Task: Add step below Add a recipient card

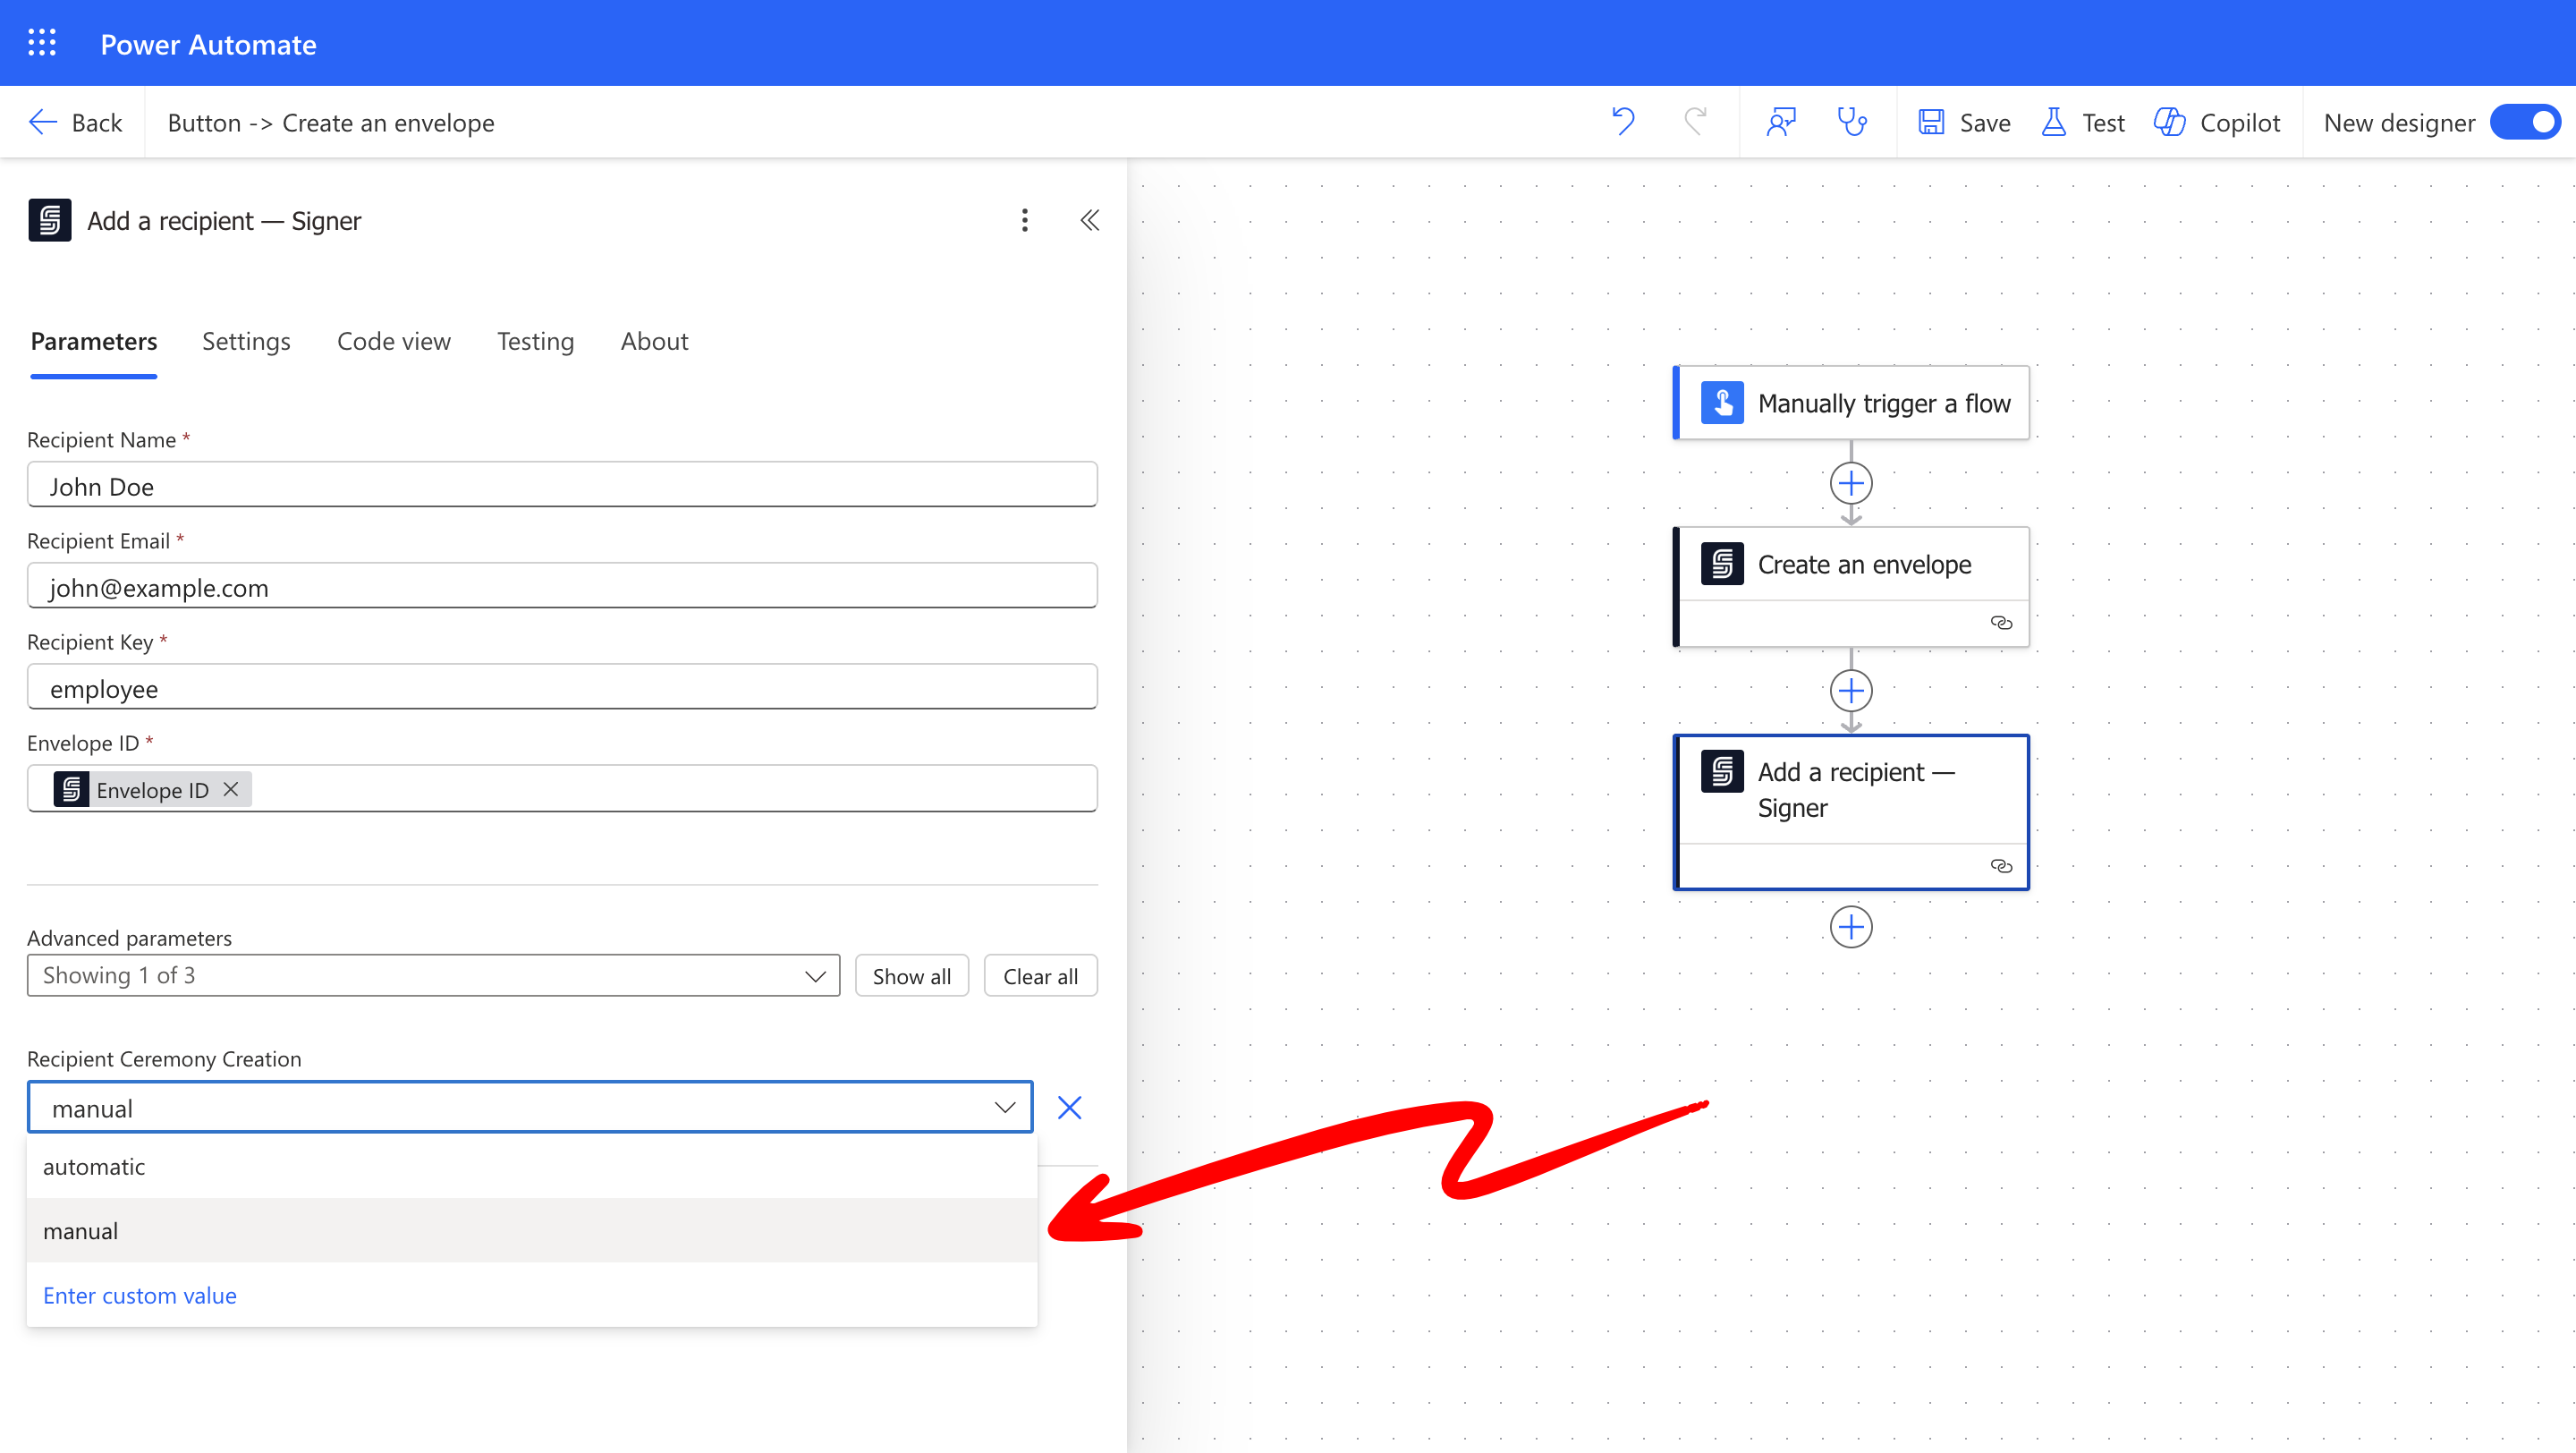Action: (x=1851, y=927)
